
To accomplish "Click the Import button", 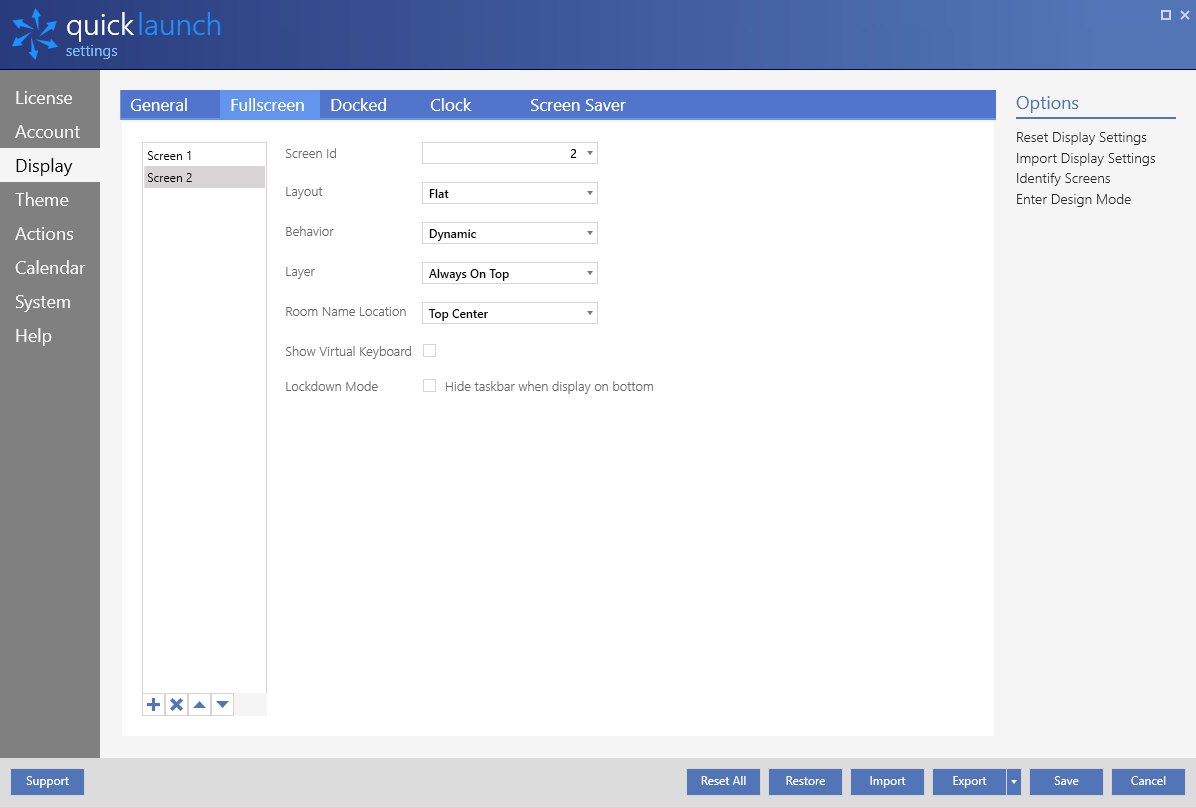I will pos(887,781).
